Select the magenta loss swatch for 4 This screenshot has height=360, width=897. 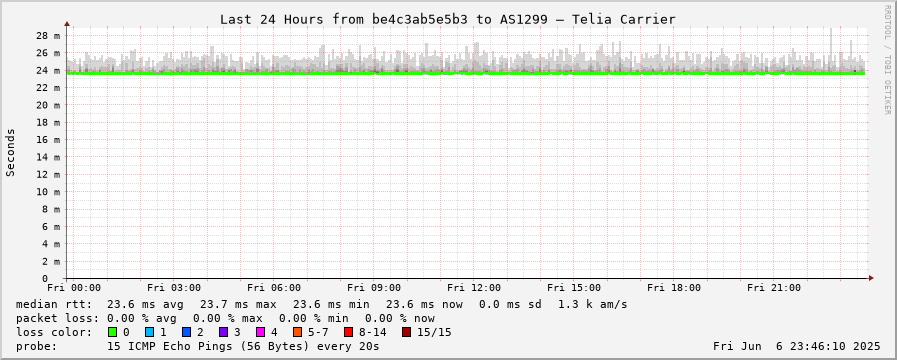coord(260,332)
